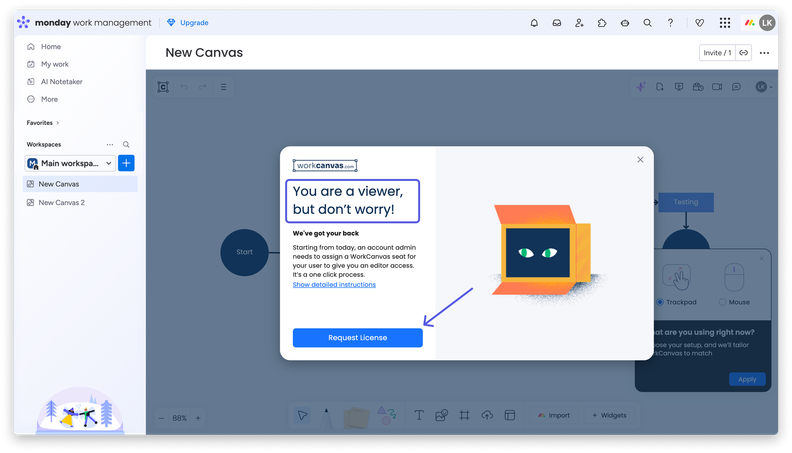Screen dimensions: 792x453
Task: Click the Request License button
Action: point(358,338)
